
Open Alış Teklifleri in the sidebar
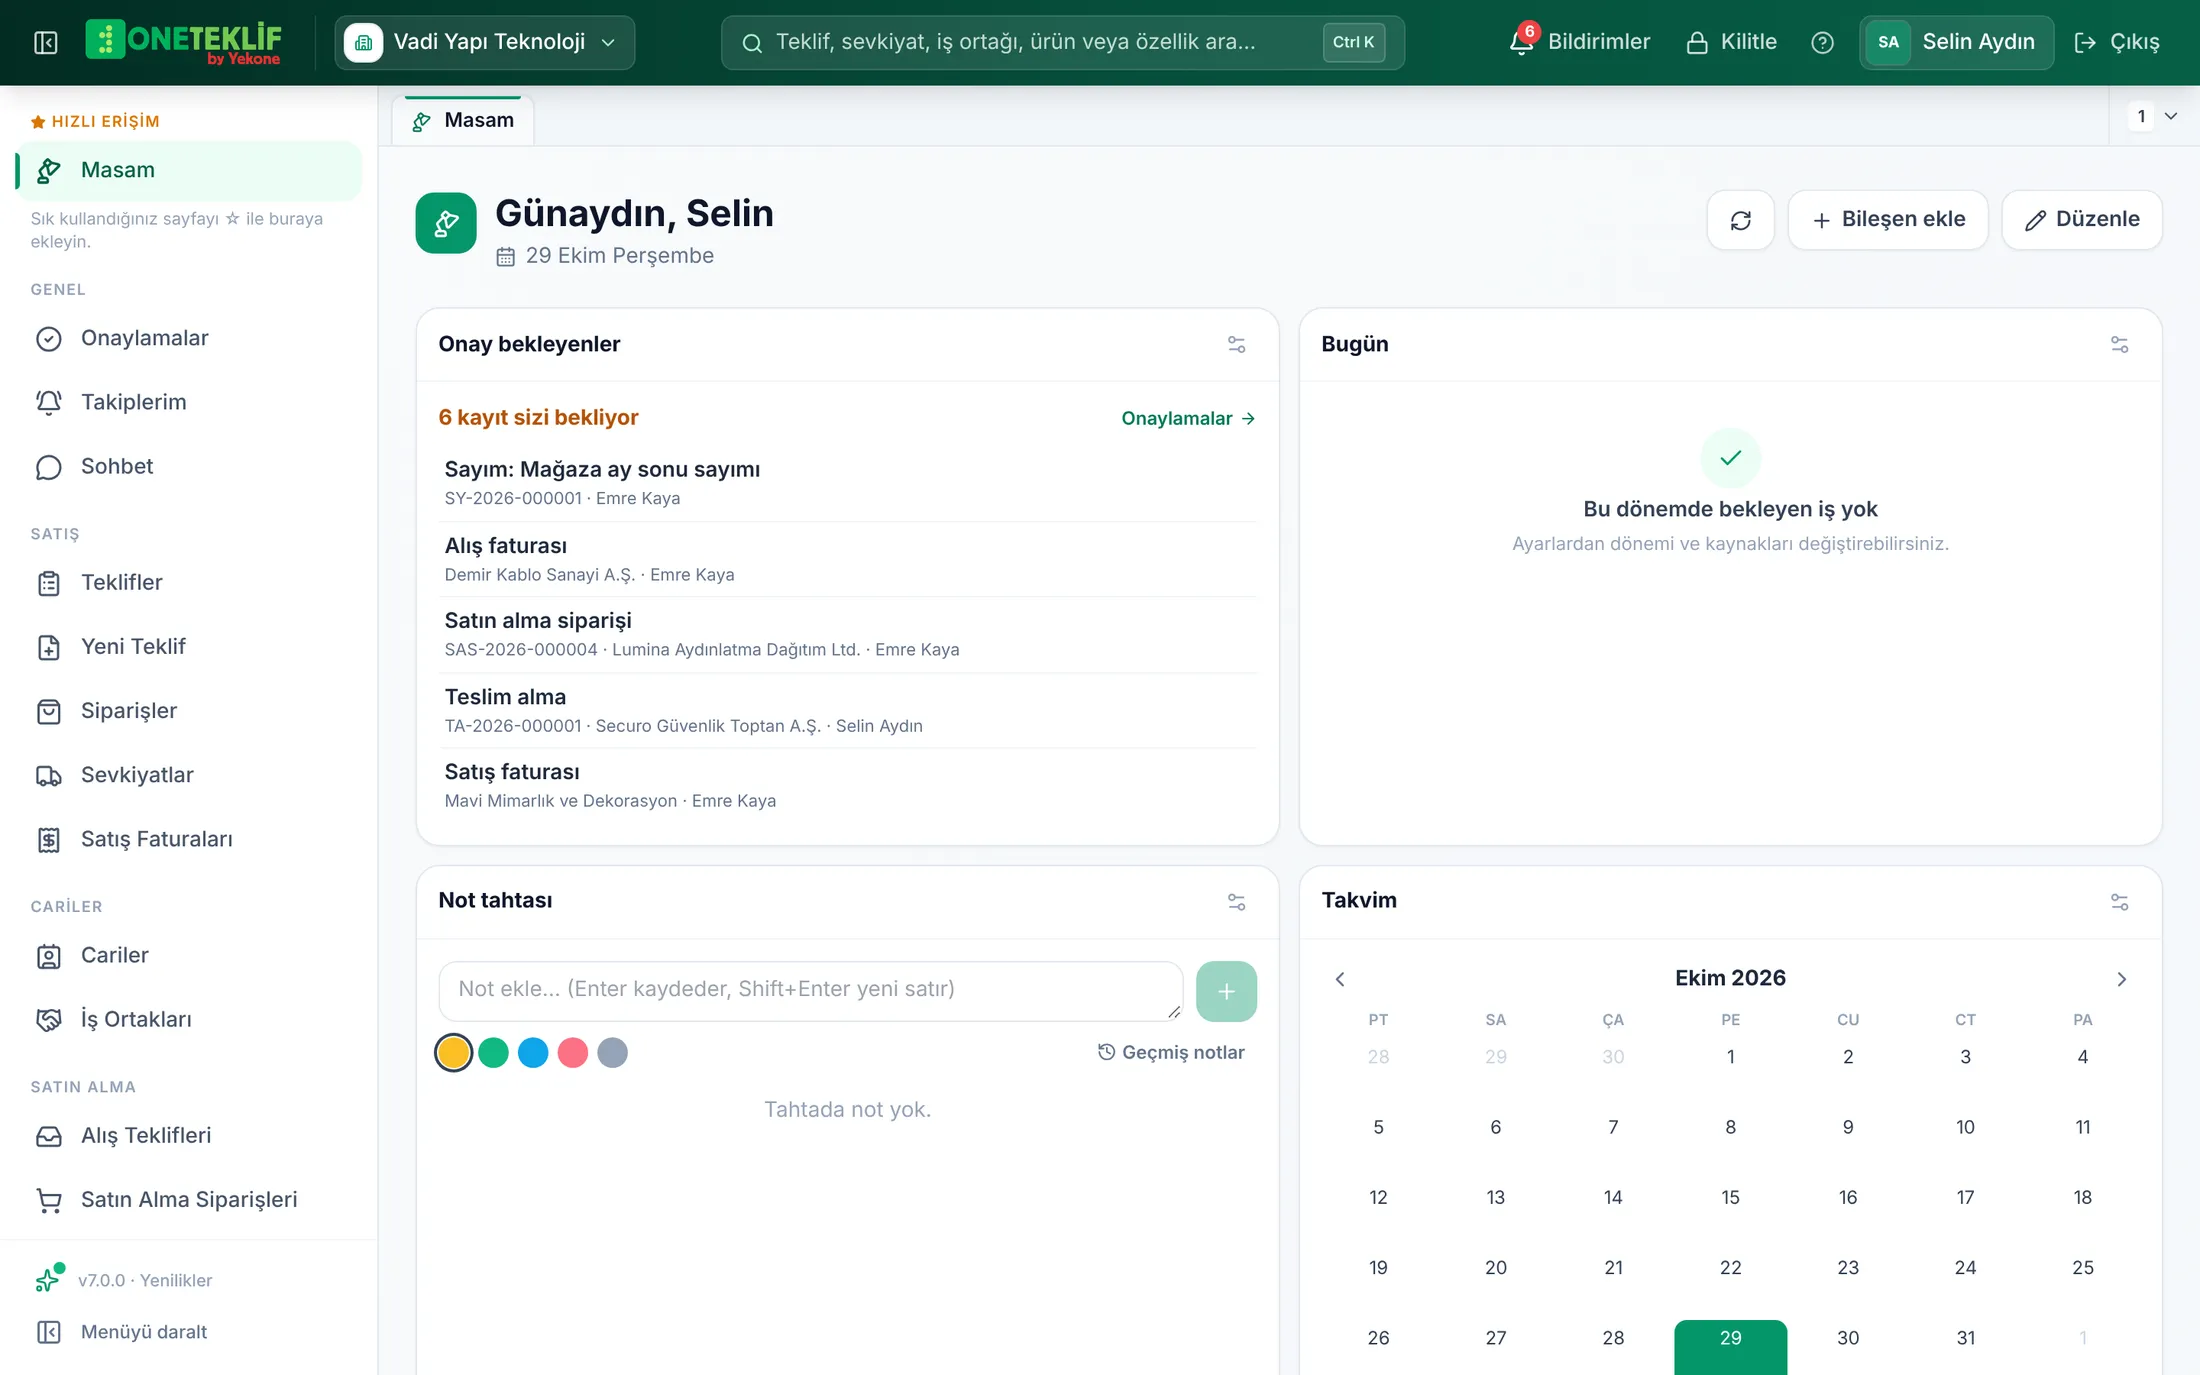tap(188, 1135)
